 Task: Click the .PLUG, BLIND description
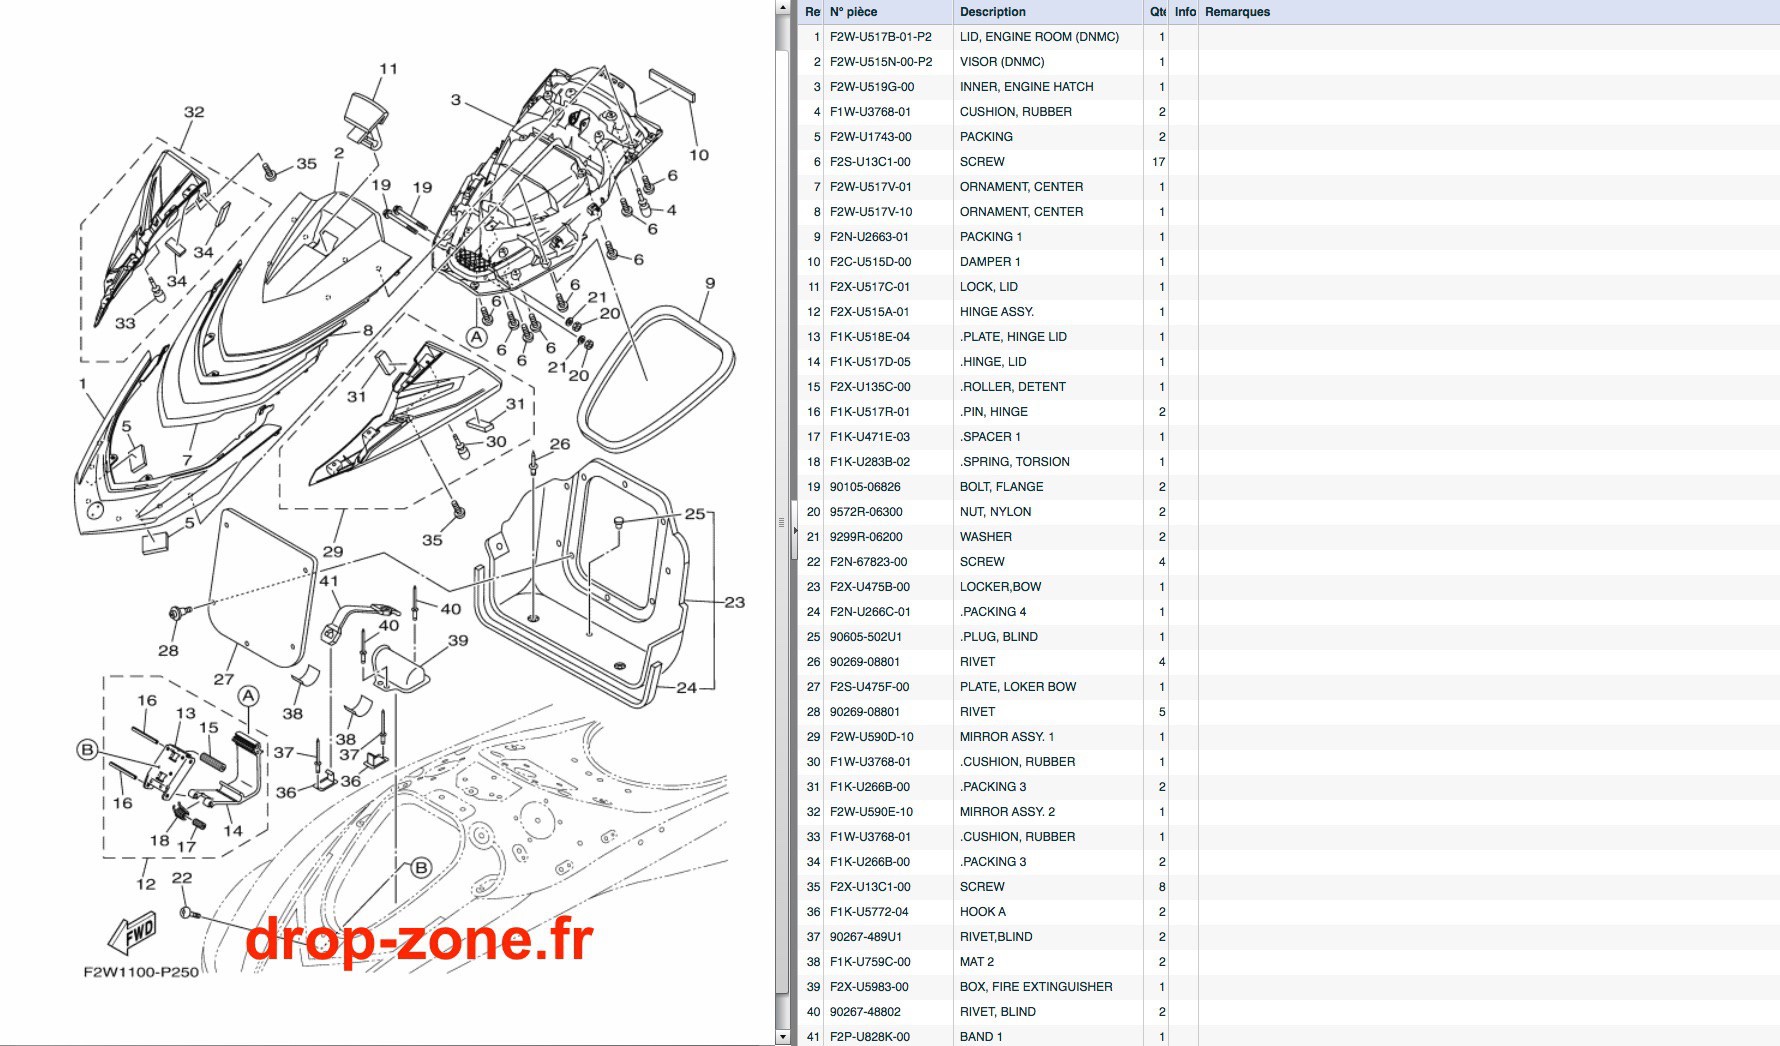(999, 637)
